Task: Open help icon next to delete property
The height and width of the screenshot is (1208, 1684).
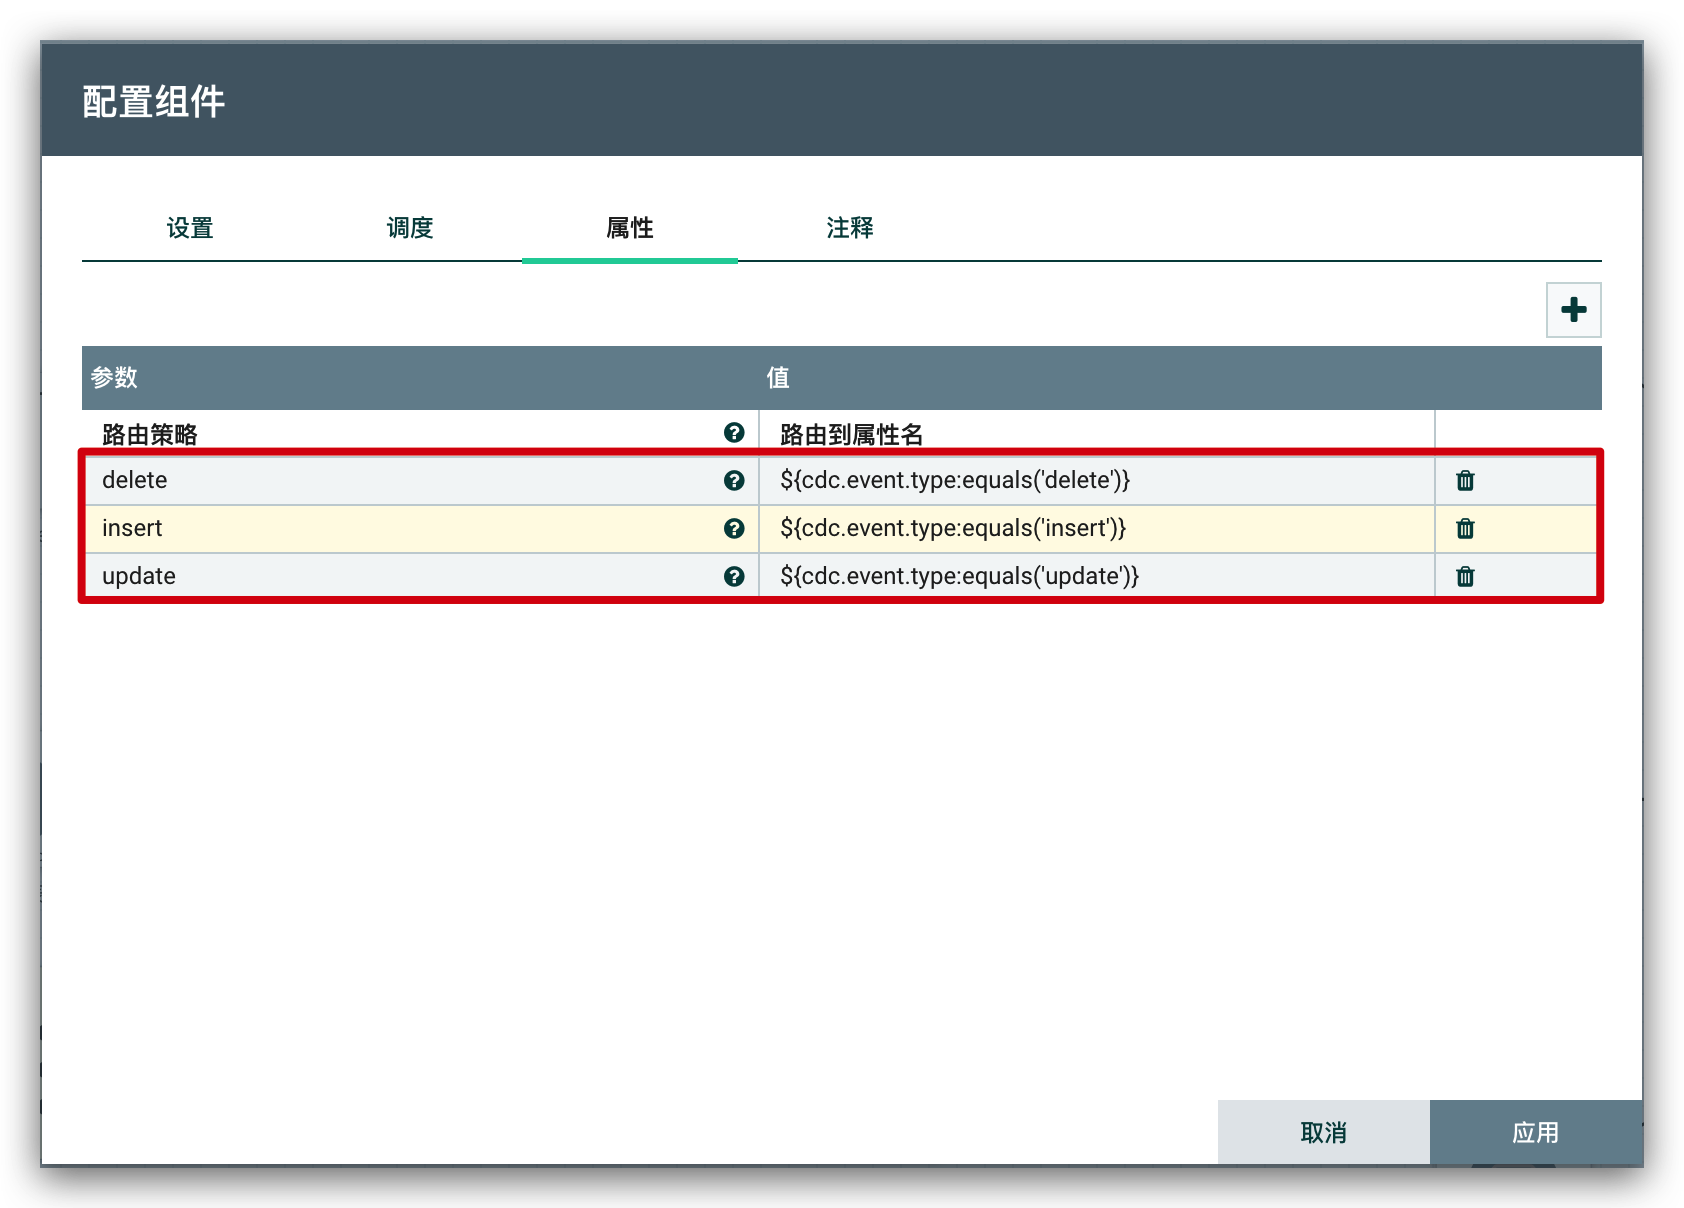Action: tap(734, 481)
